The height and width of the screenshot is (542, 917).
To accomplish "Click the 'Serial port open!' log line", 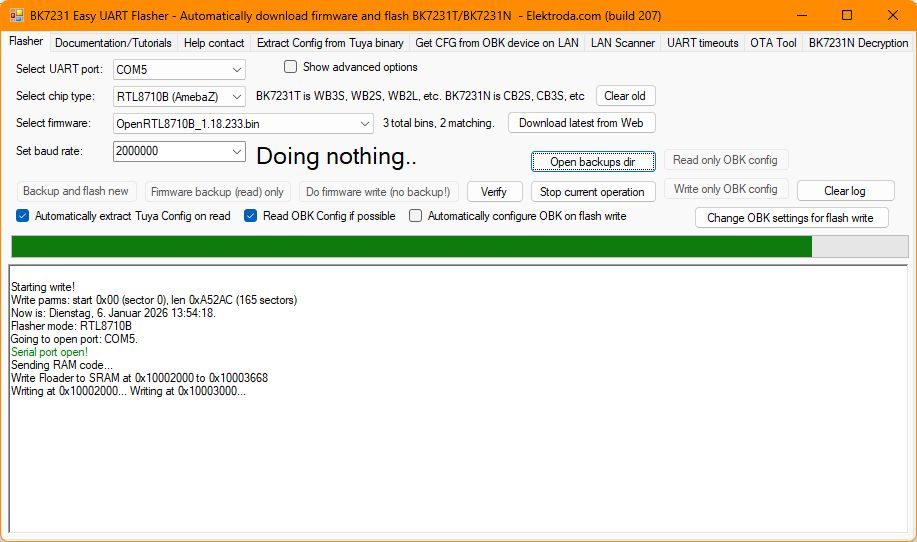I will coord(49,352).
